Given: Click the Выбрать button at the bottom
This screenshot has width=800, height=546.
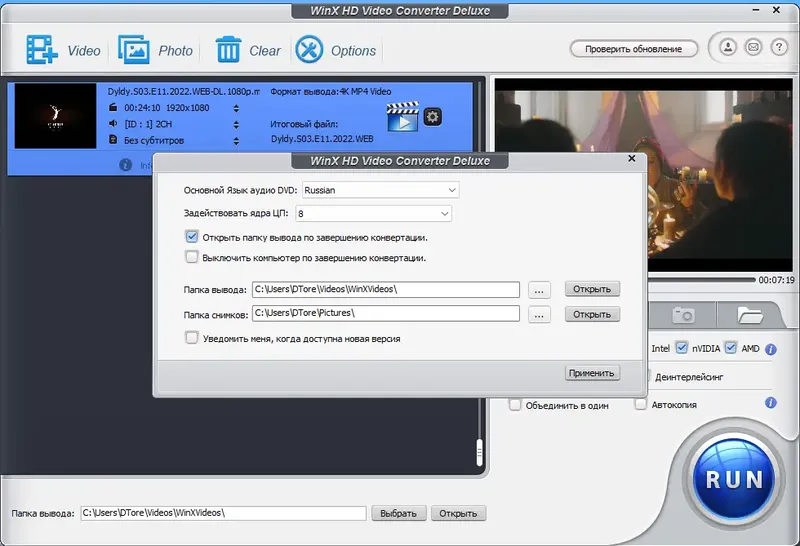Looking at the screenshot, I should point(398,513).
